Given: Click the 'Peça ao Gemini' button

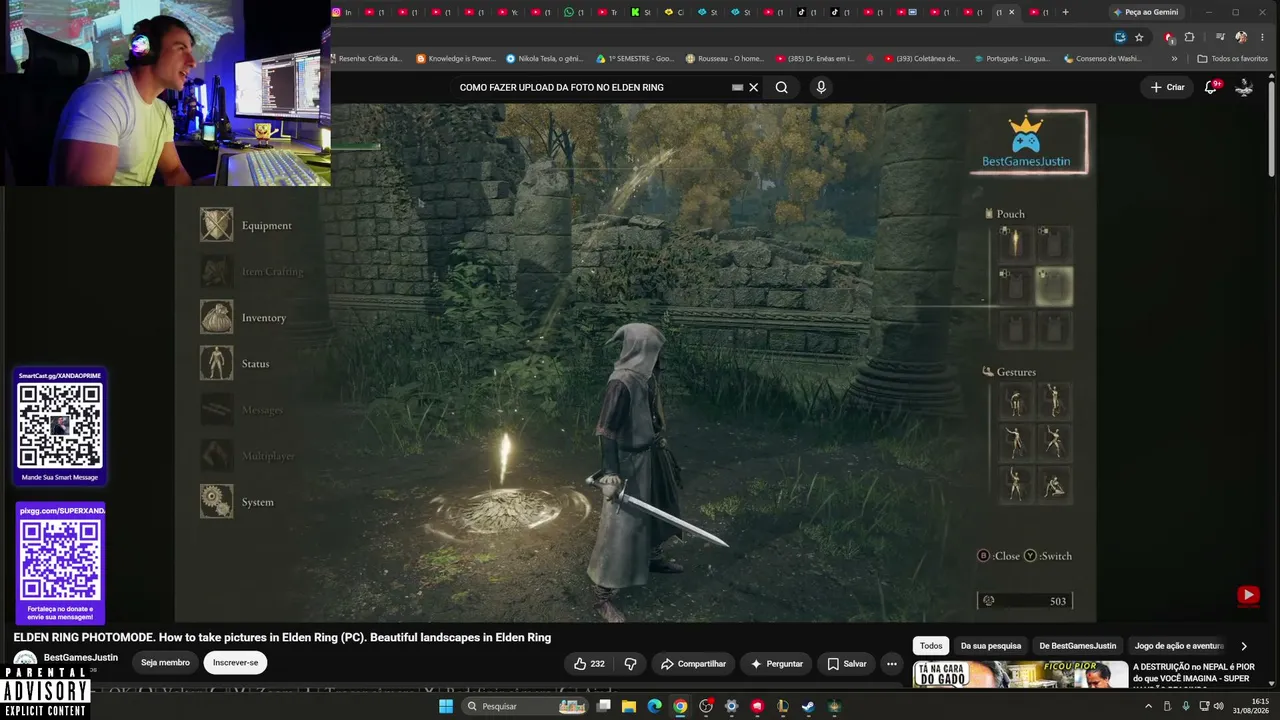Looking at the screenshot, I should coord(1146,12).
